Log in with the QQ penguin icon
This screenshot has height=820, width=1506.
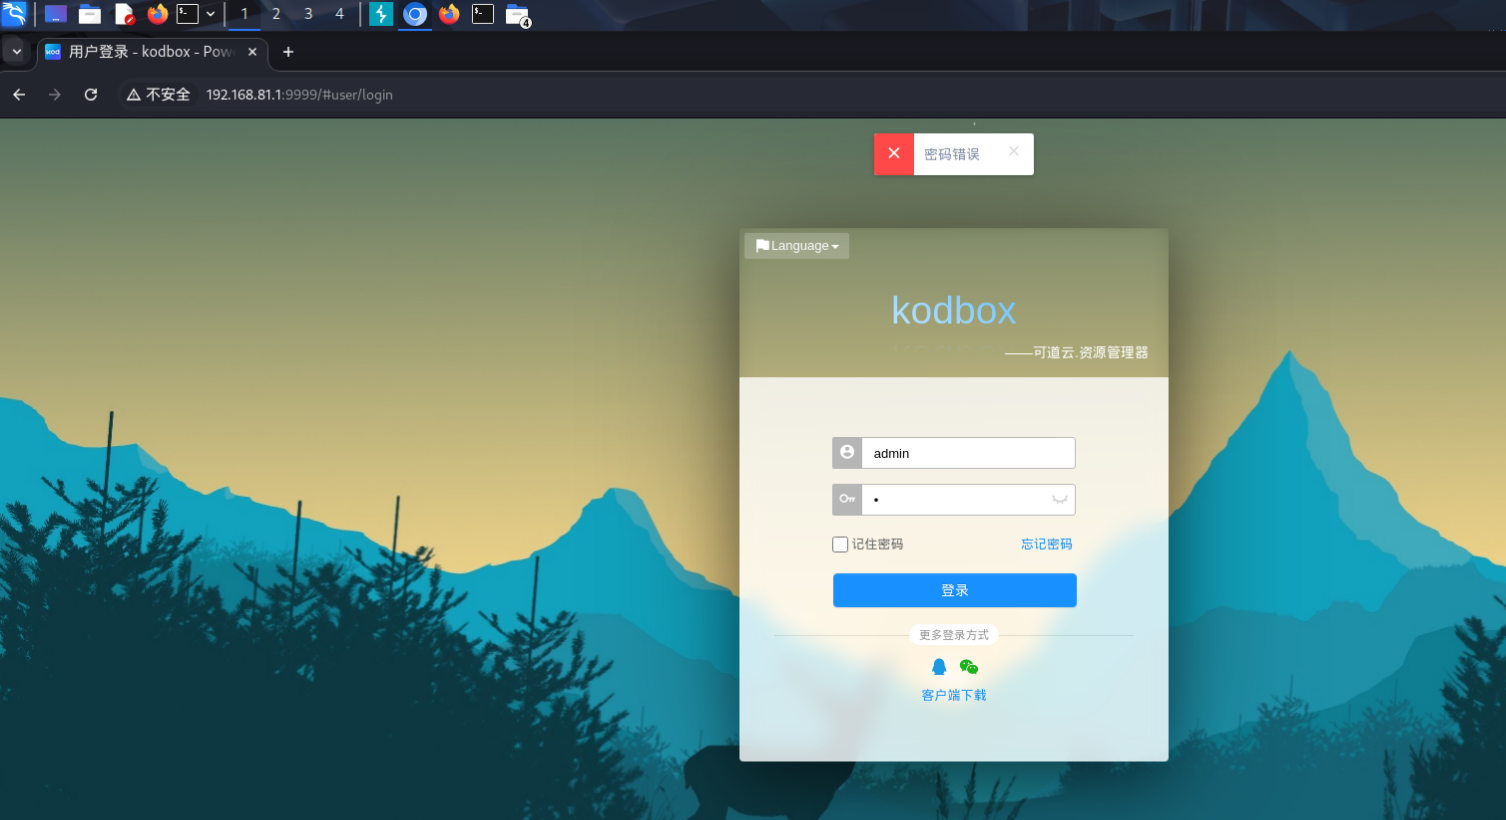click(x=939, y=667)
